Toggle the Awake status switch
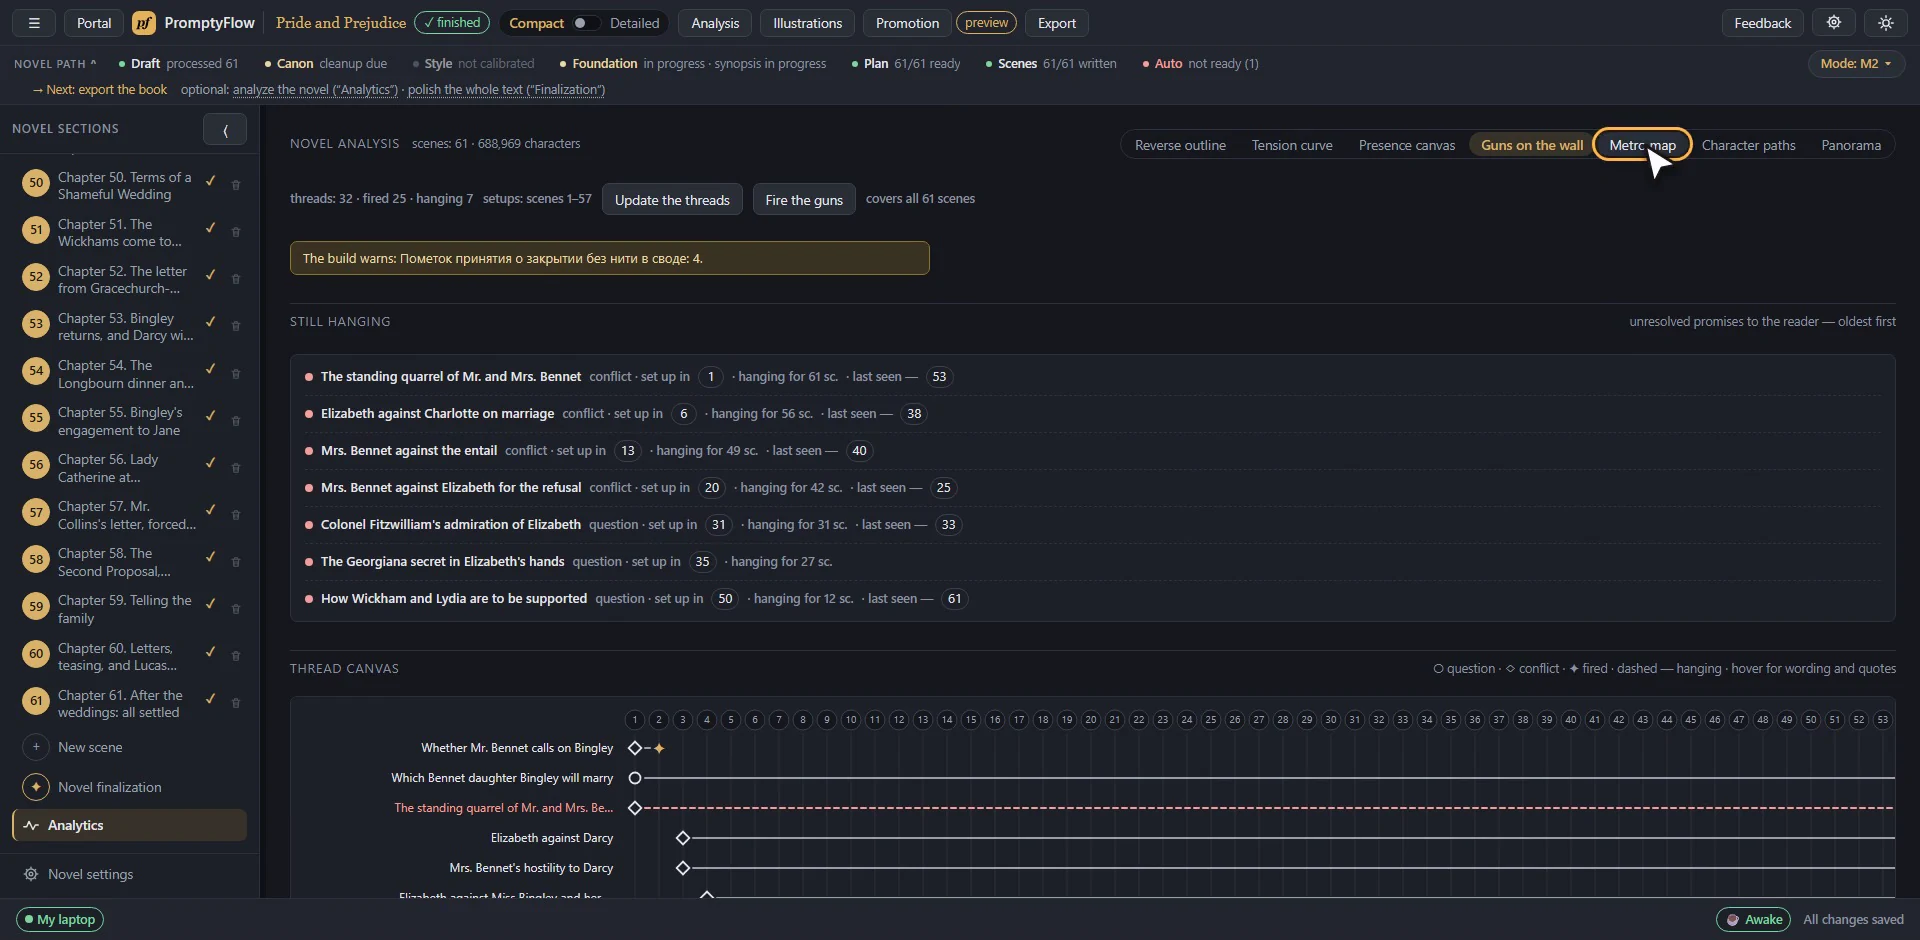 coord(1752,919)
